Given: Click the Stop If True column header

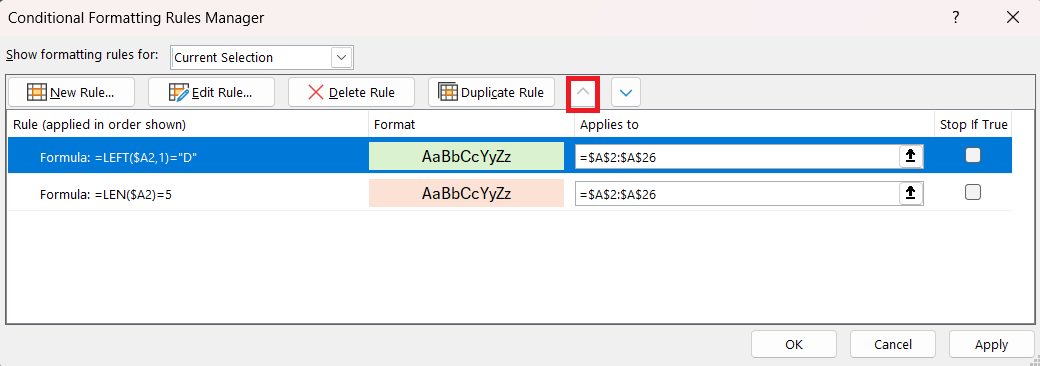Looking at the screenshot, I should [974, 125].
